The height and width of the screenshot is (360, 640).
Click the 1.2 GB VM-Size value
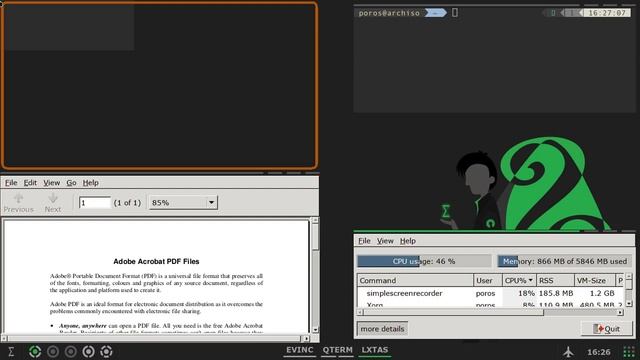pos(602,293)
